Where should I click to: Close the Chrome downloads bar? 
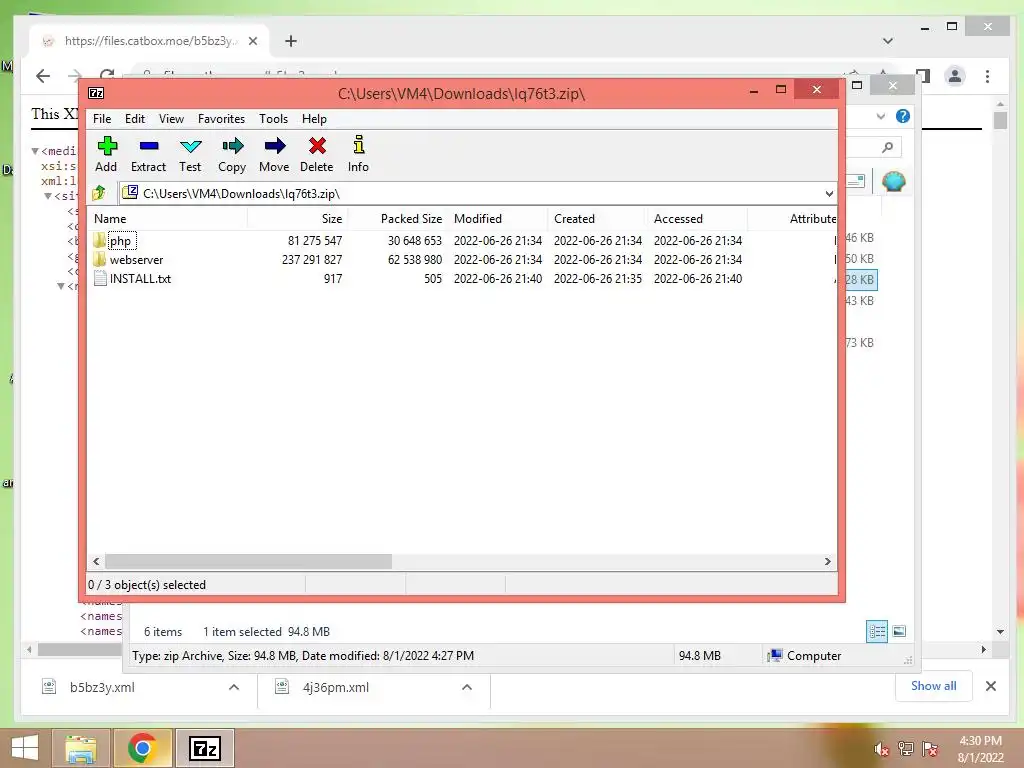coord(991,686)
